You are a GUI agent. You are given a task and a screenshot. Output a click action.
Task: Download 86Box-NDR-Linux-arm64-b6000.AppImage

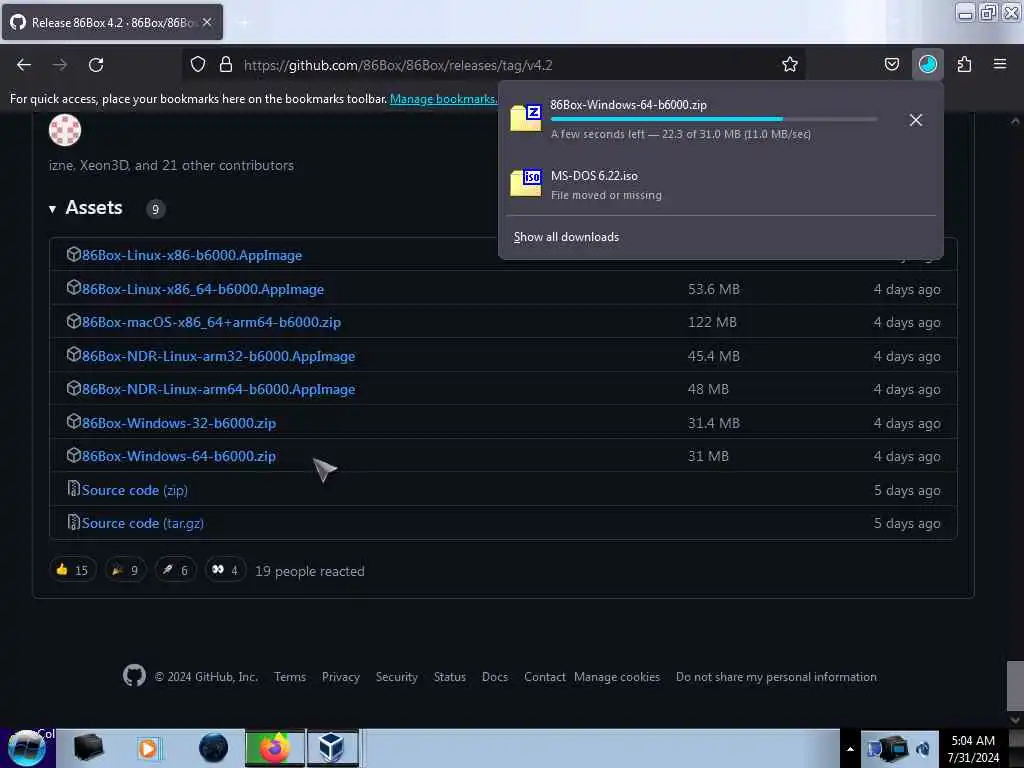click(218, 389)
